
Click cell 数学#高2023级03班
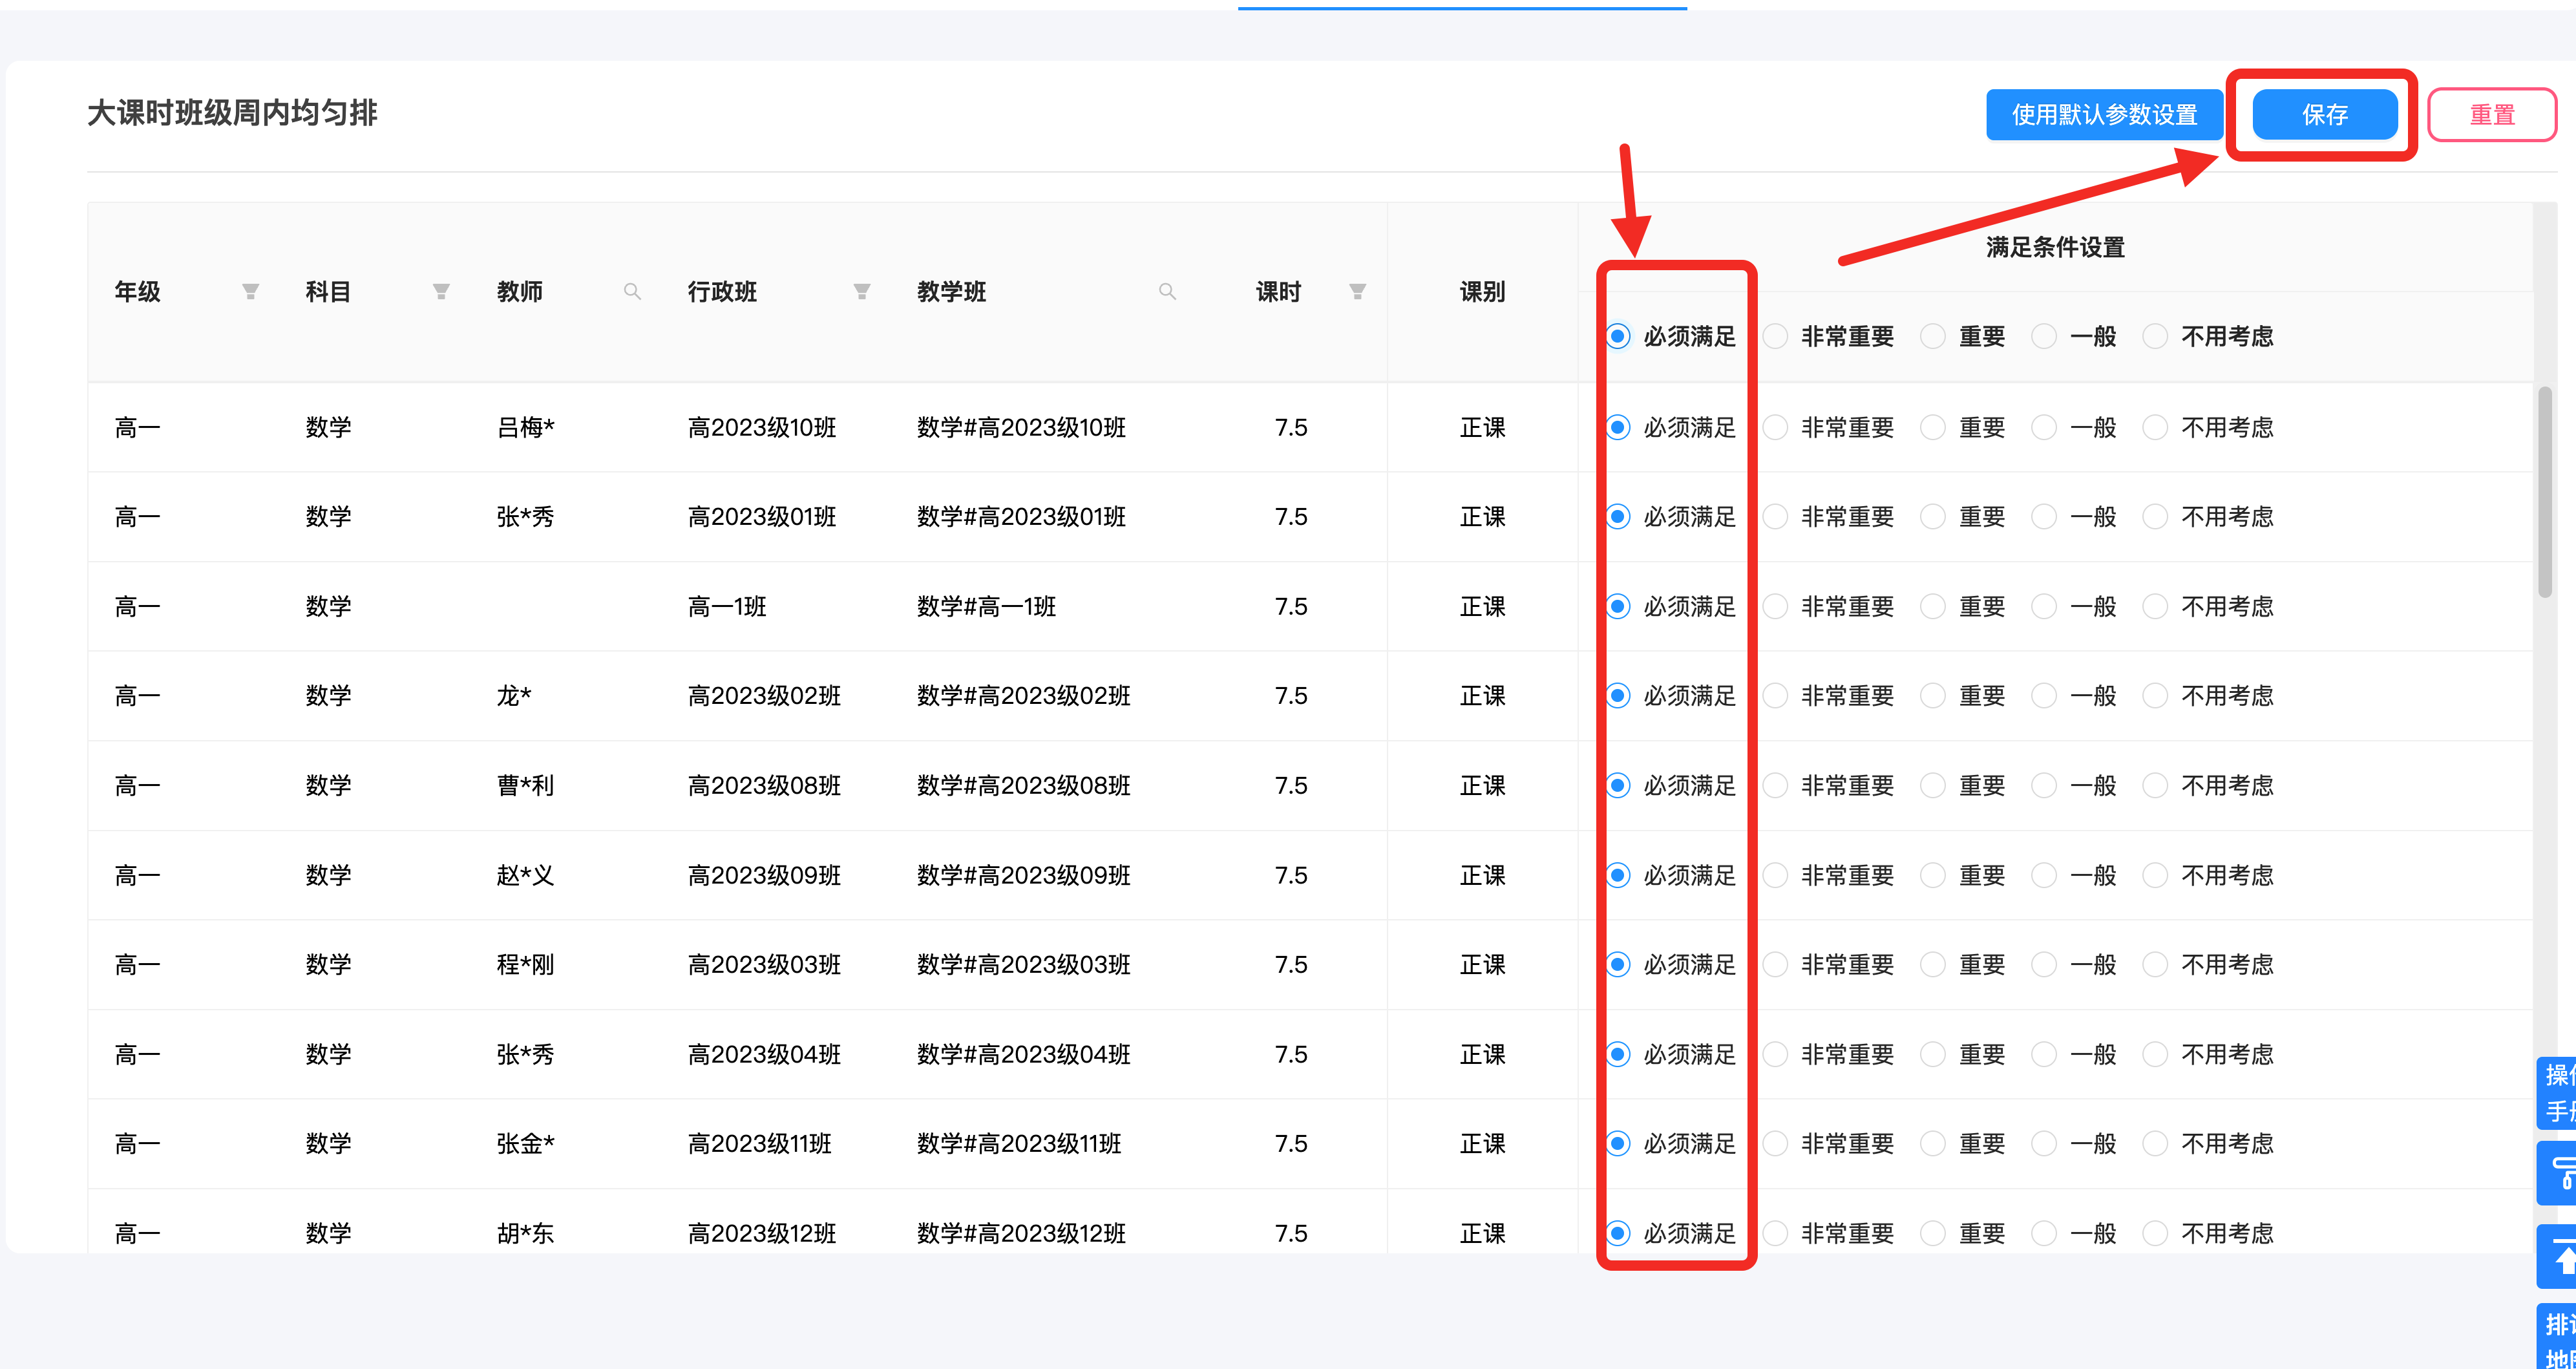pyautogui.click(x=1024, y=964)
